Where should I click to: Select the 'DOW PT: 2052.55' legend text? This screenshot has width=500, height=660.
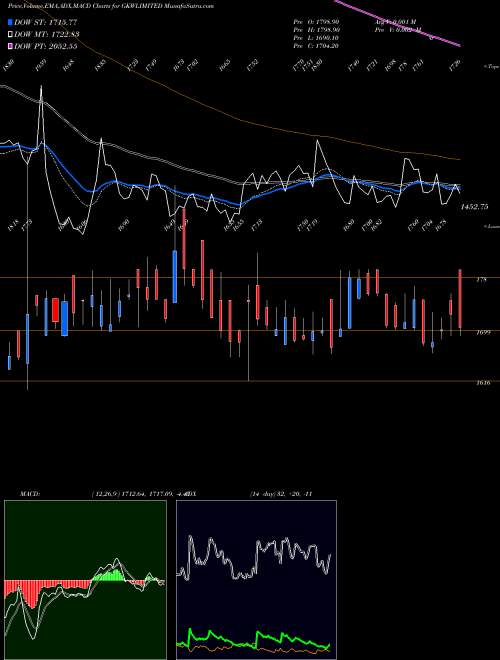(x=46, y=46)
